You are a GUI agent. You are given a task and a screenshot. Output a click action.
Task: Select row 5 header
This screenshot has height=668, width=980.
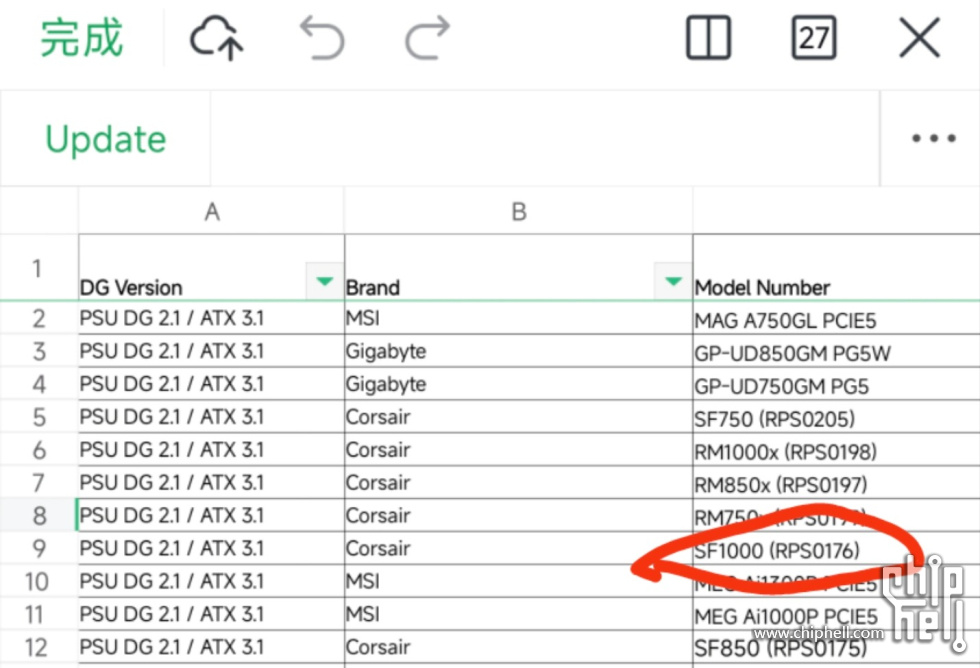click(x=39, y=417)
